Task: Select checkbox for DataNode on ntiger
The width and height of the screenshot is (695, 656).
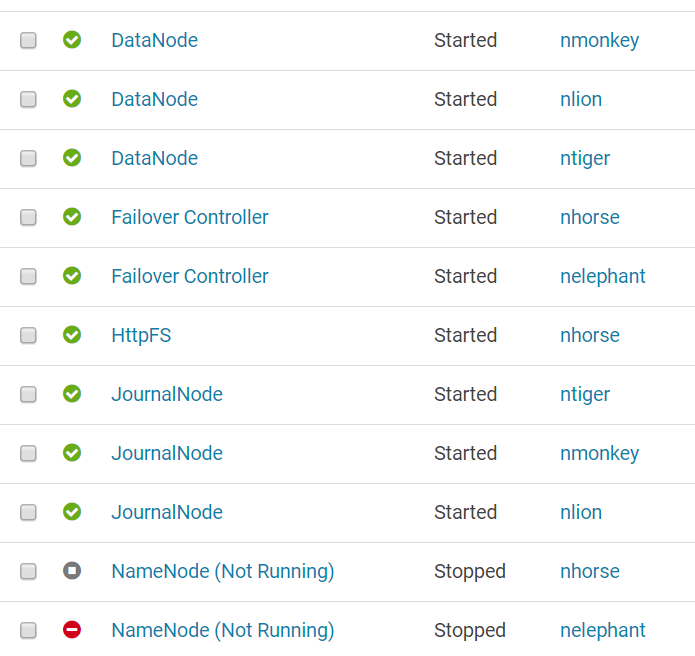Action: [x=28, y=158]
